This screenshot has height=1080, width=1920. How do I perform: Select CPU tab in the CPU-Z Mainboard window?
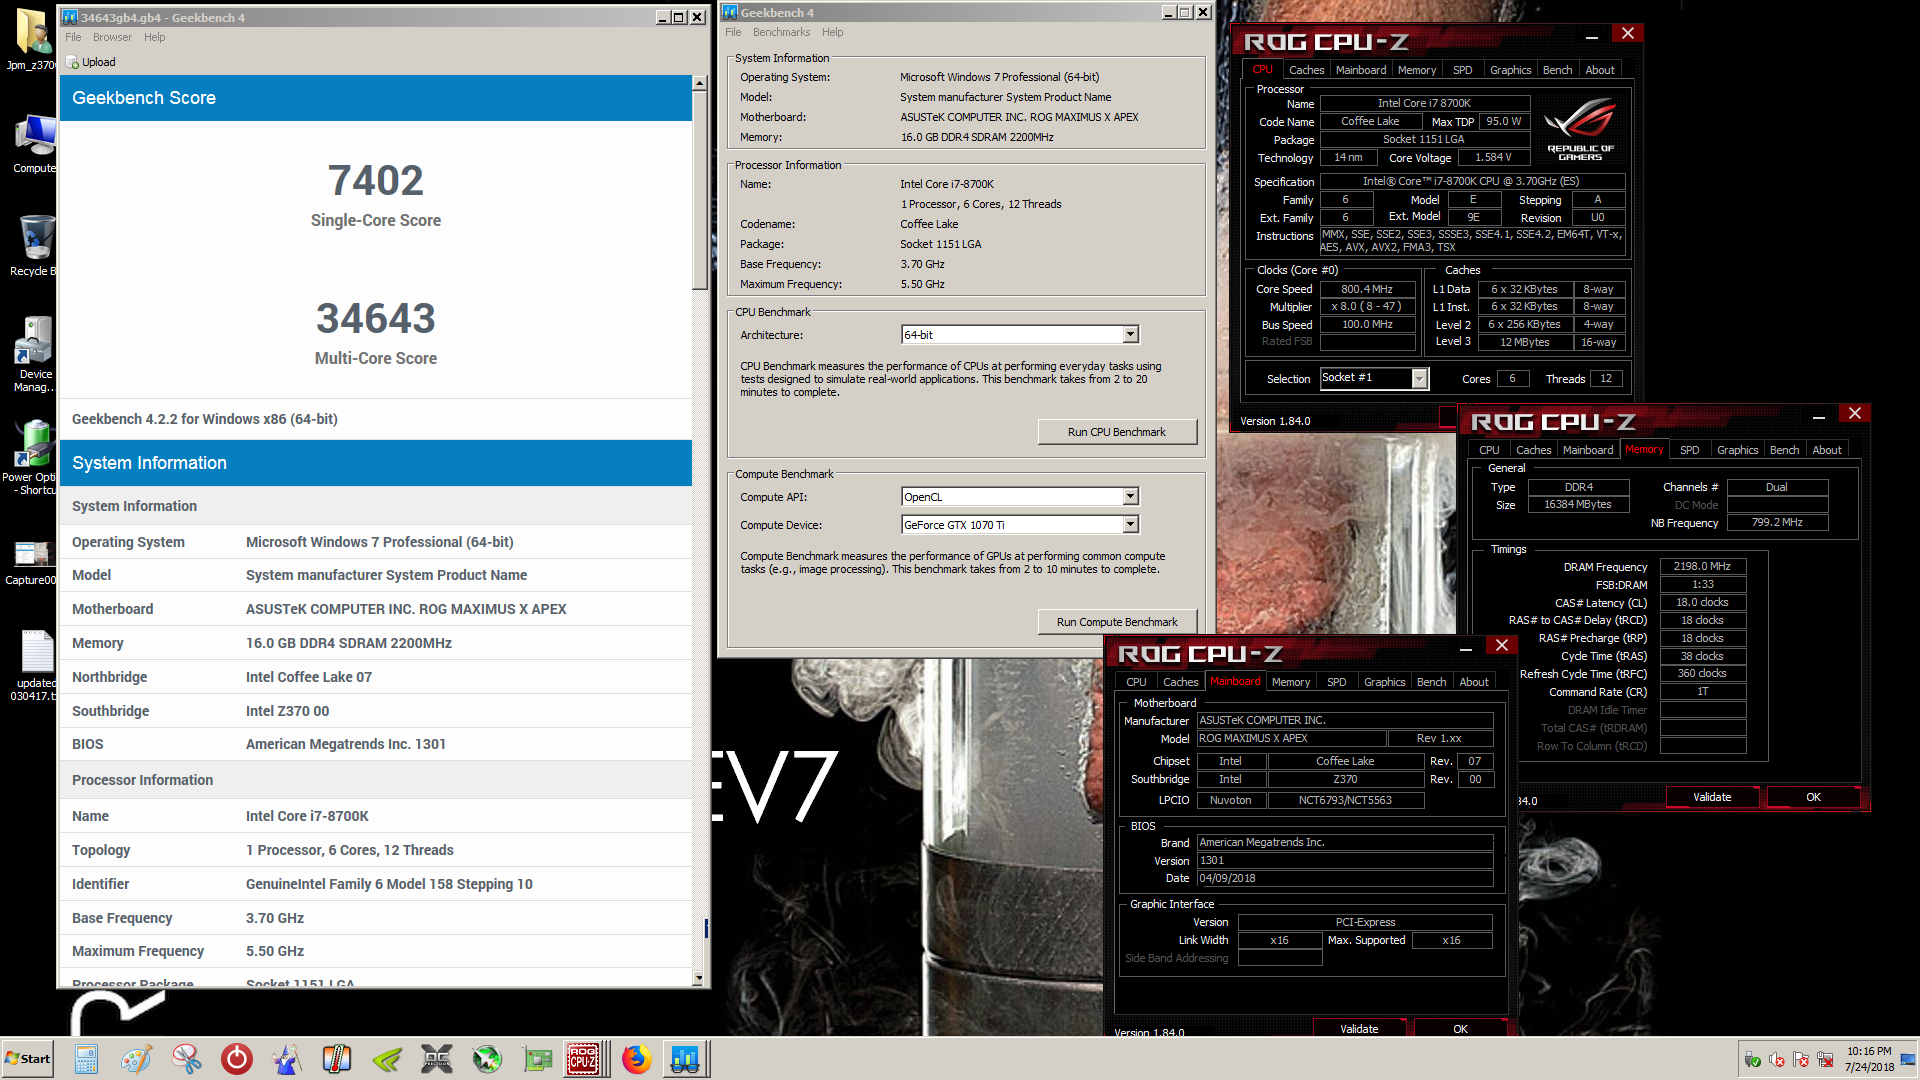click(x=1136, y=682)
